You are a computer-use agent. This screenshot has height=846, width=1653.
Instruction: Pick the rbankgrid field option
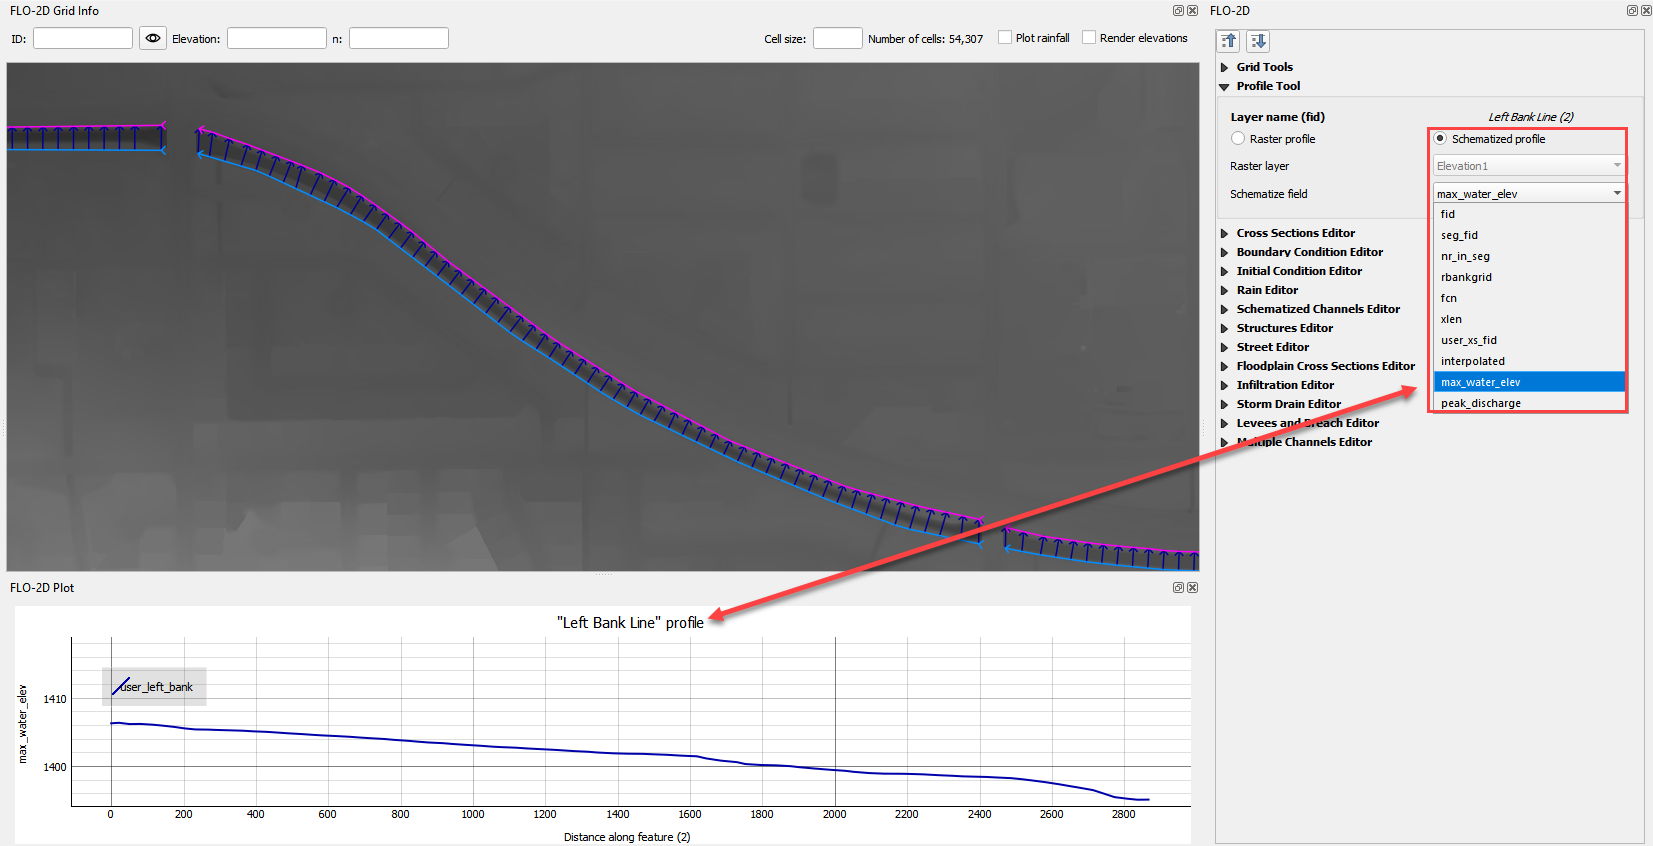(1466, 277)
